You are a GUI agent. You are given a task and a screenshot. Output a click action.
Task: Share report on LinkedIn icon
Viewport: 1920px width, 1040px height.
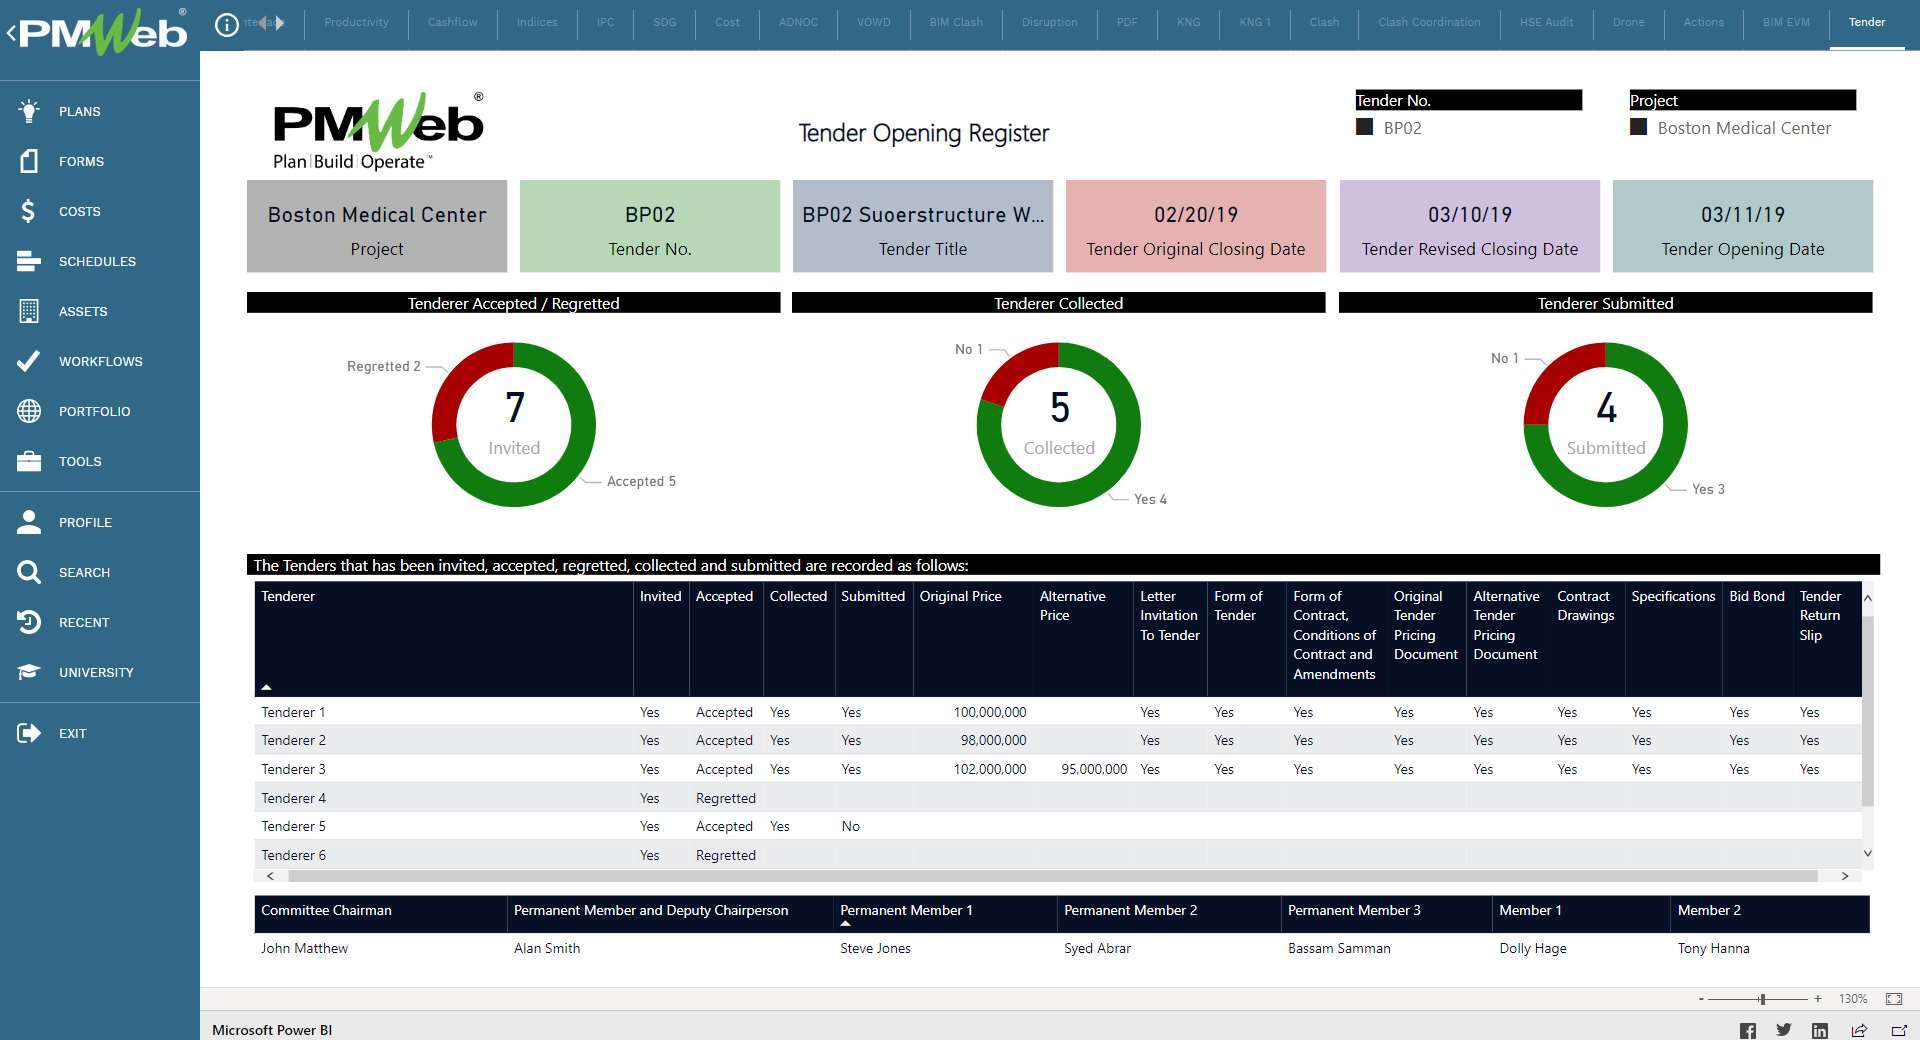[1820, 1030]
